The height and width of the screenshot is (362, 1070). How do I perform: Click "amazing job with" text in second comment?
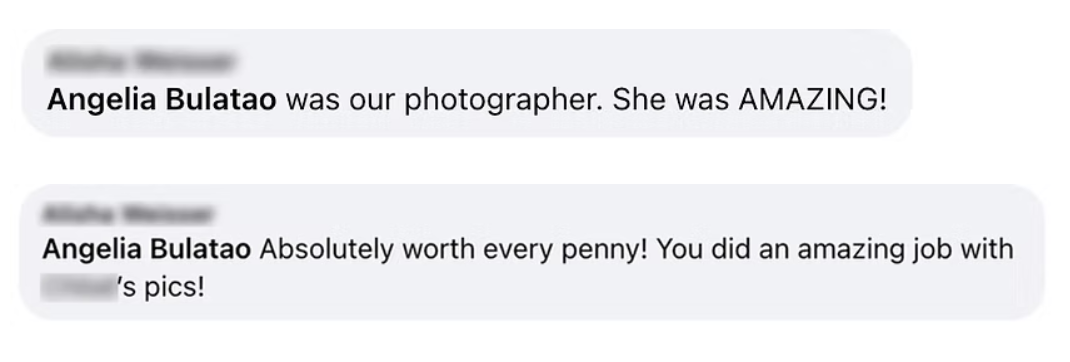905,251
